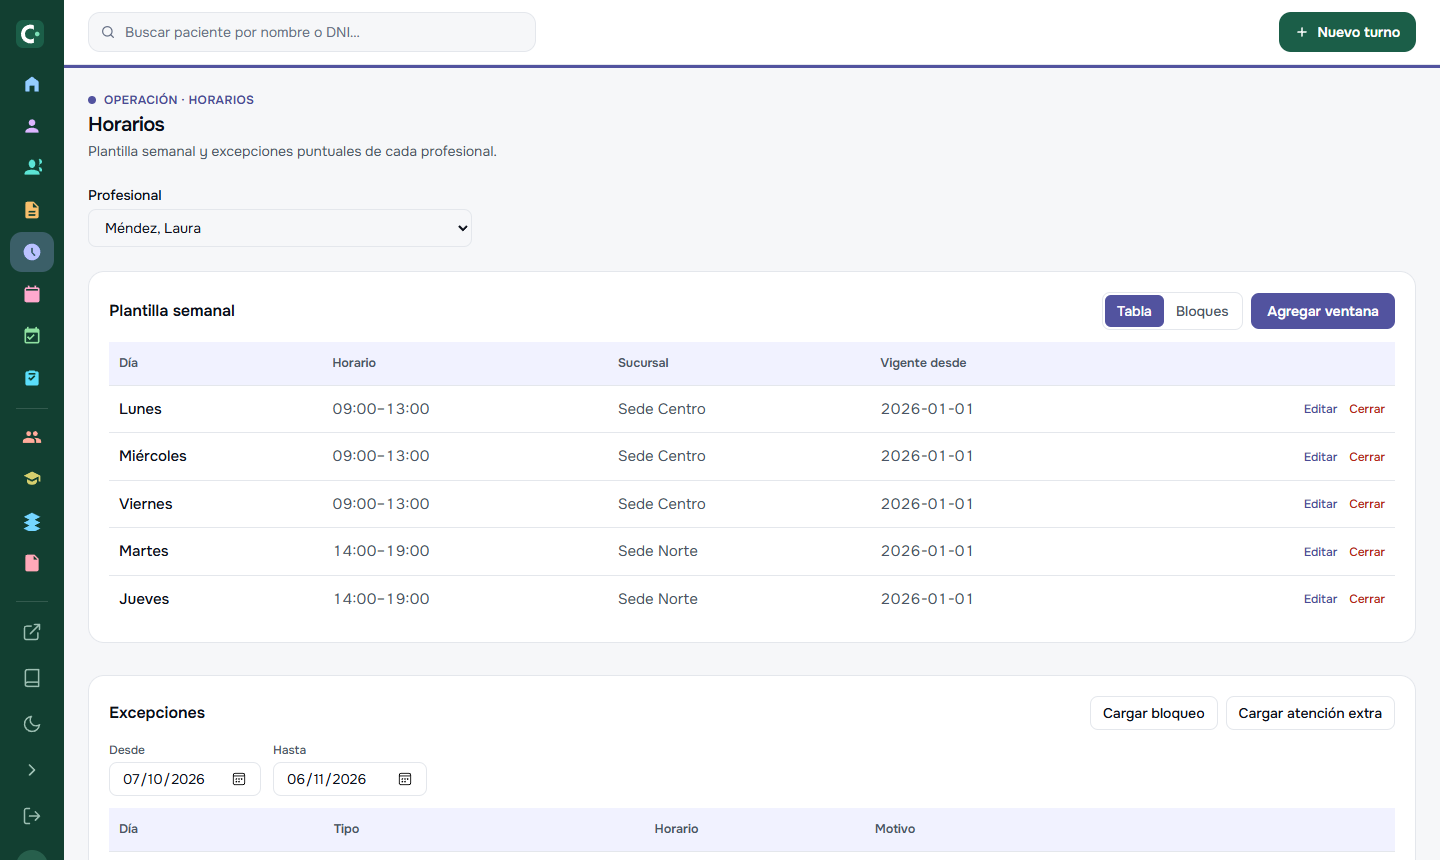
Task: Close the Viernes schedule row
Action: [x=1367, y=504]
